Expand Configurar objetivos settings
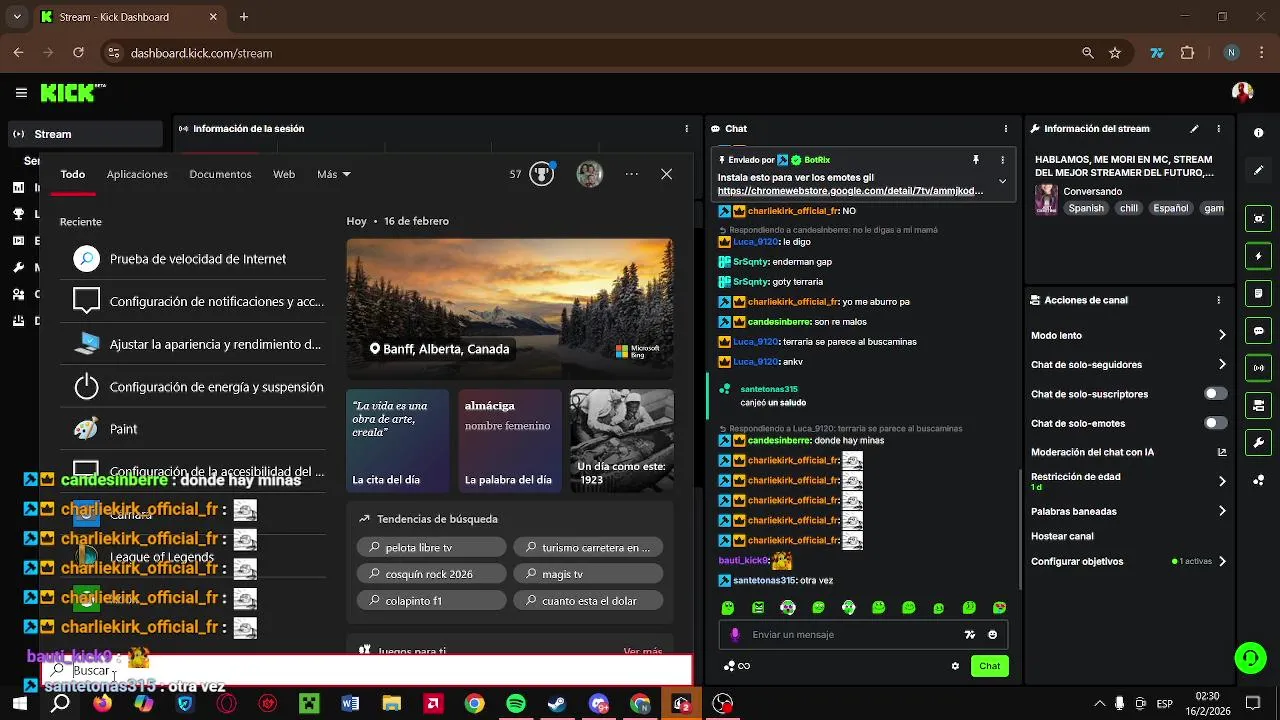 1222,562
